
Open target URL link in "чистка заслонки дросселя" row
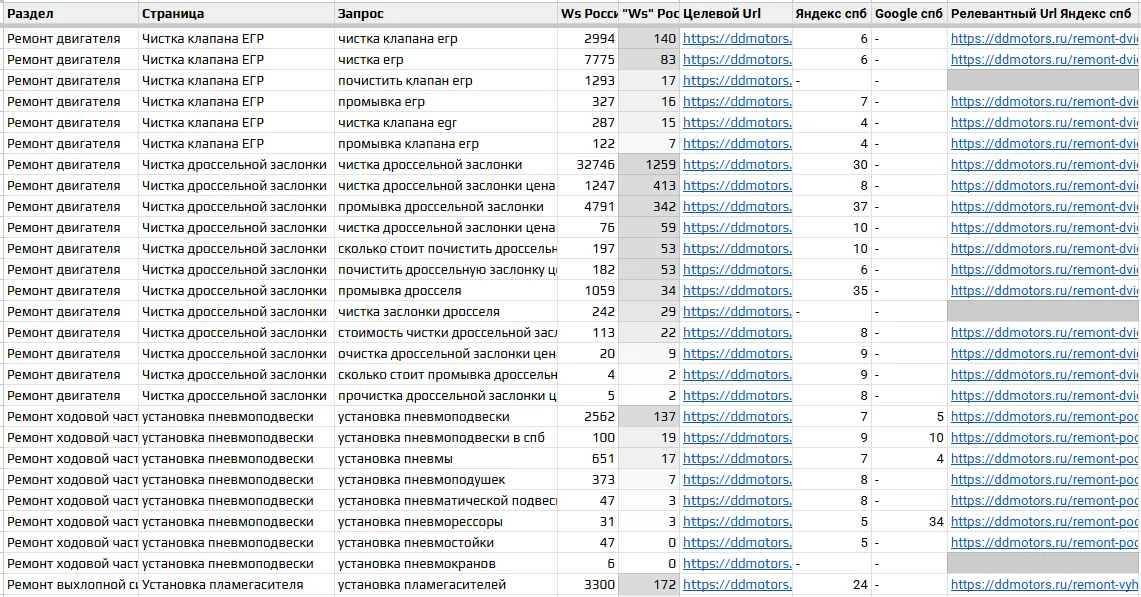[x=737, y=312]
